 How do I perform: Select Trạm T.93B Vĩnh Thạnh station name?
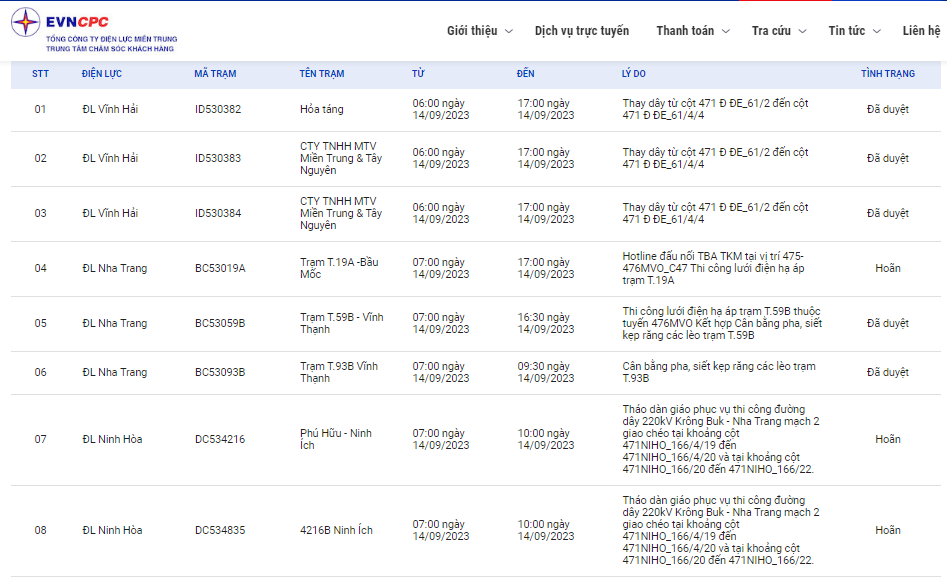coord(339,372)
